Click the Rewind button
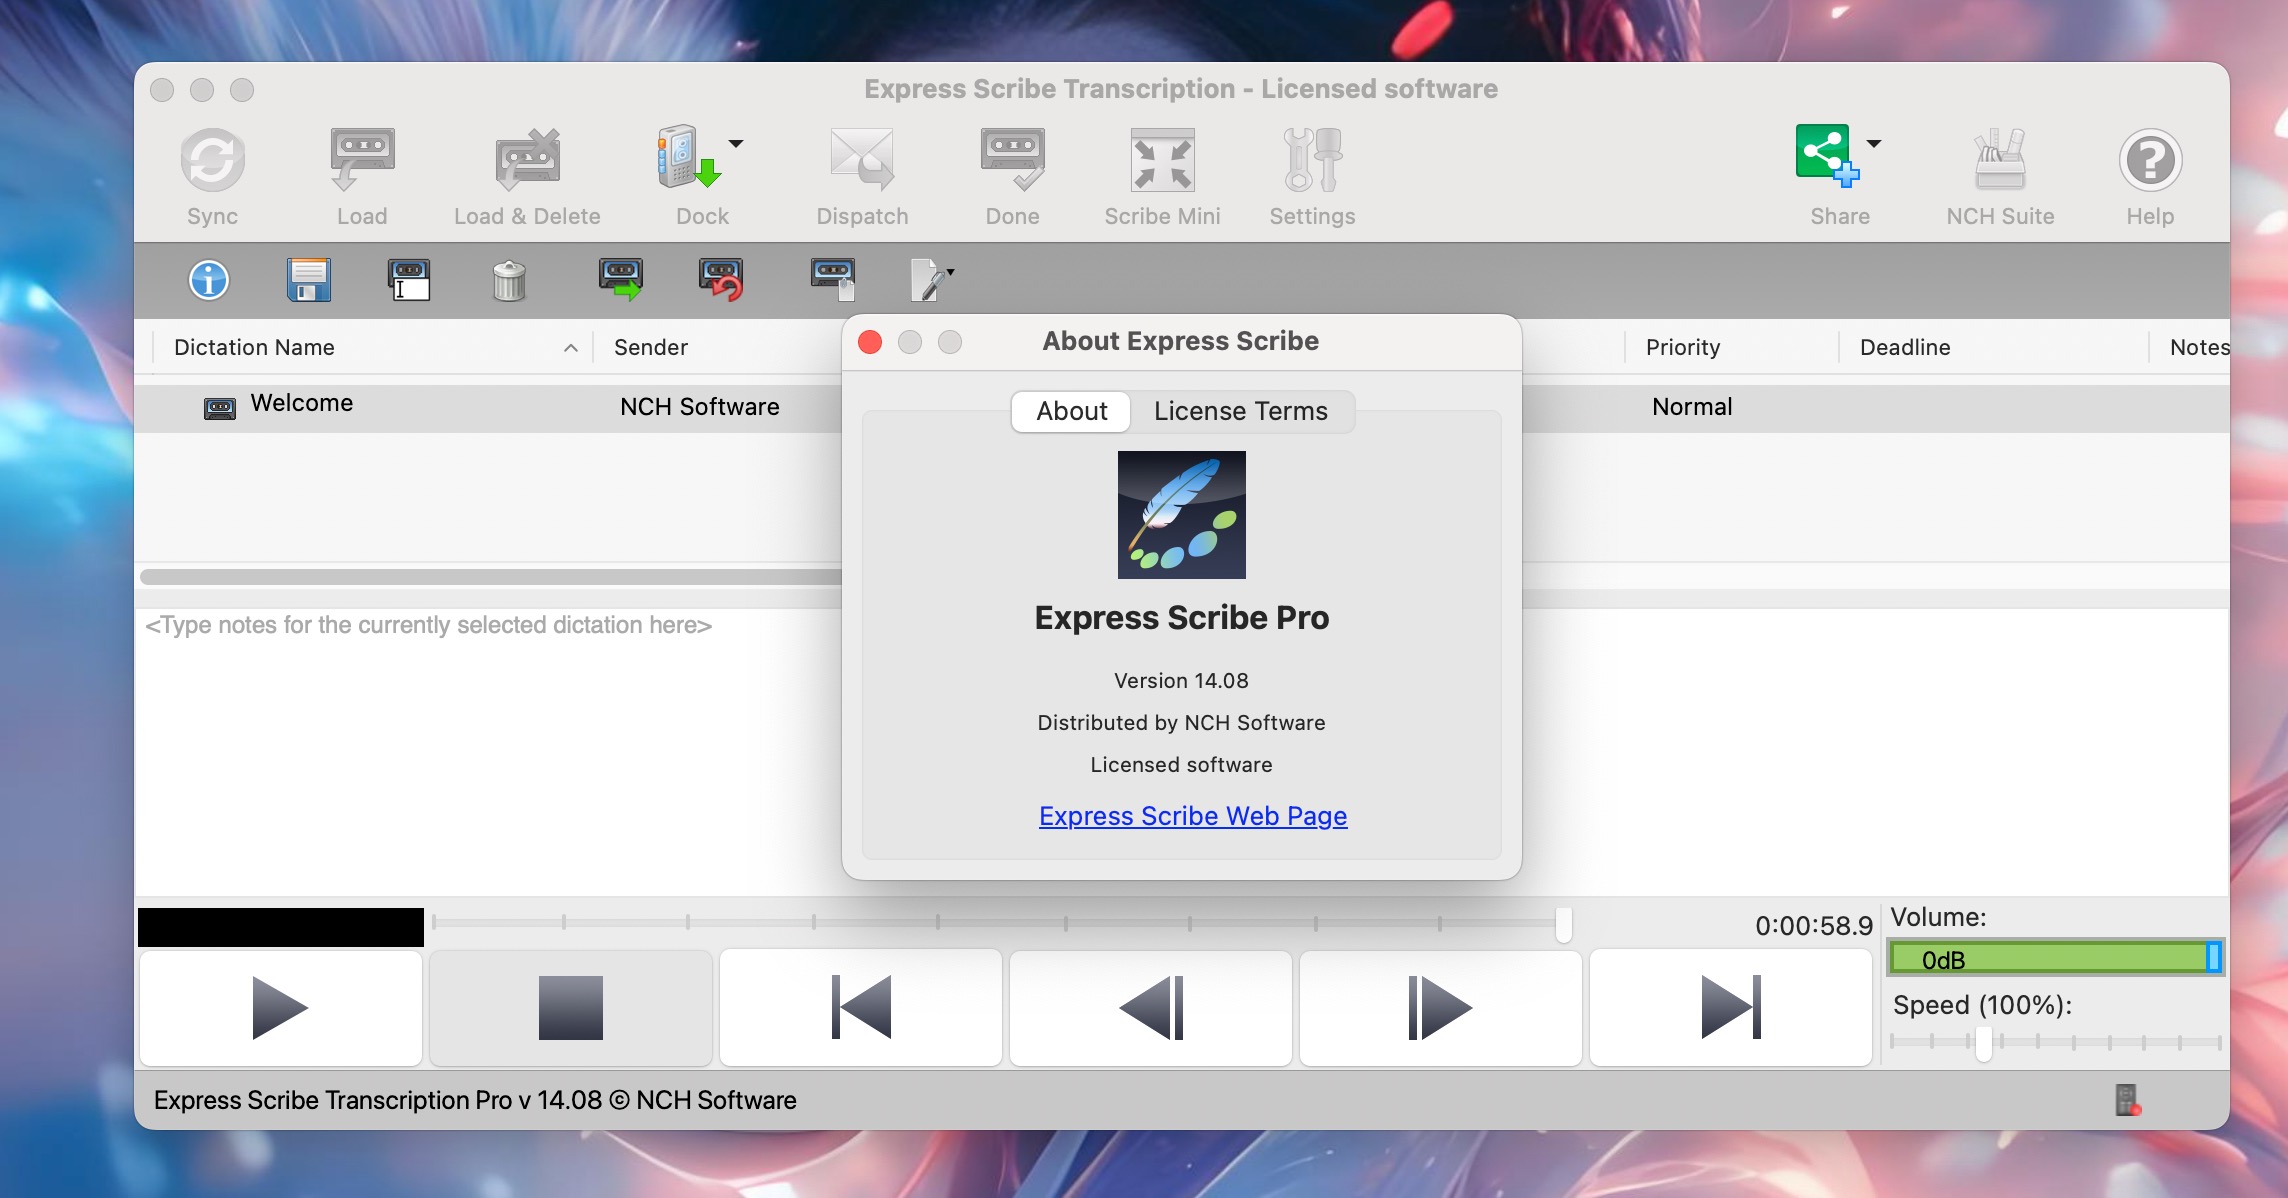Image resolution: width=2288 pixels, height=1198 pixels. [1151, 1008]
